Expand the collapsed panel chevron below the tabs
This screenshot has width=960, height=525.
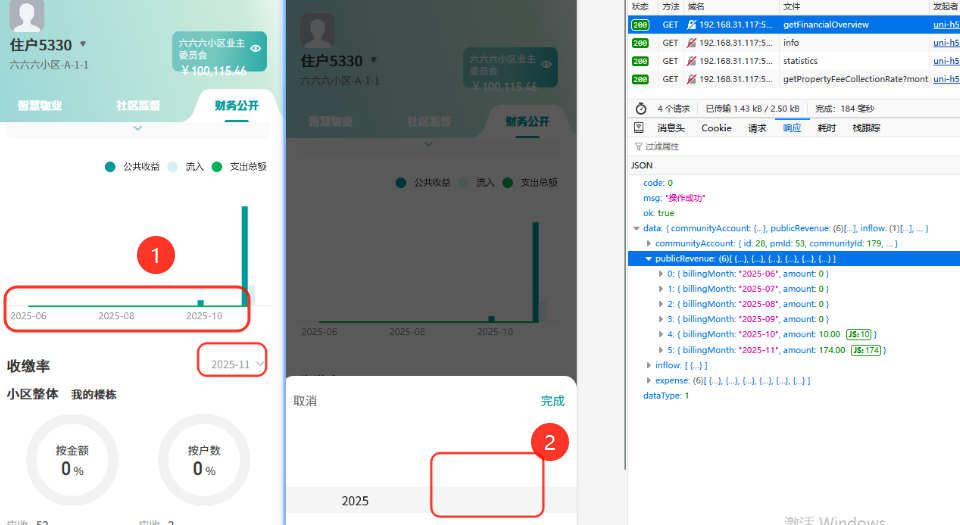point(138,128)
